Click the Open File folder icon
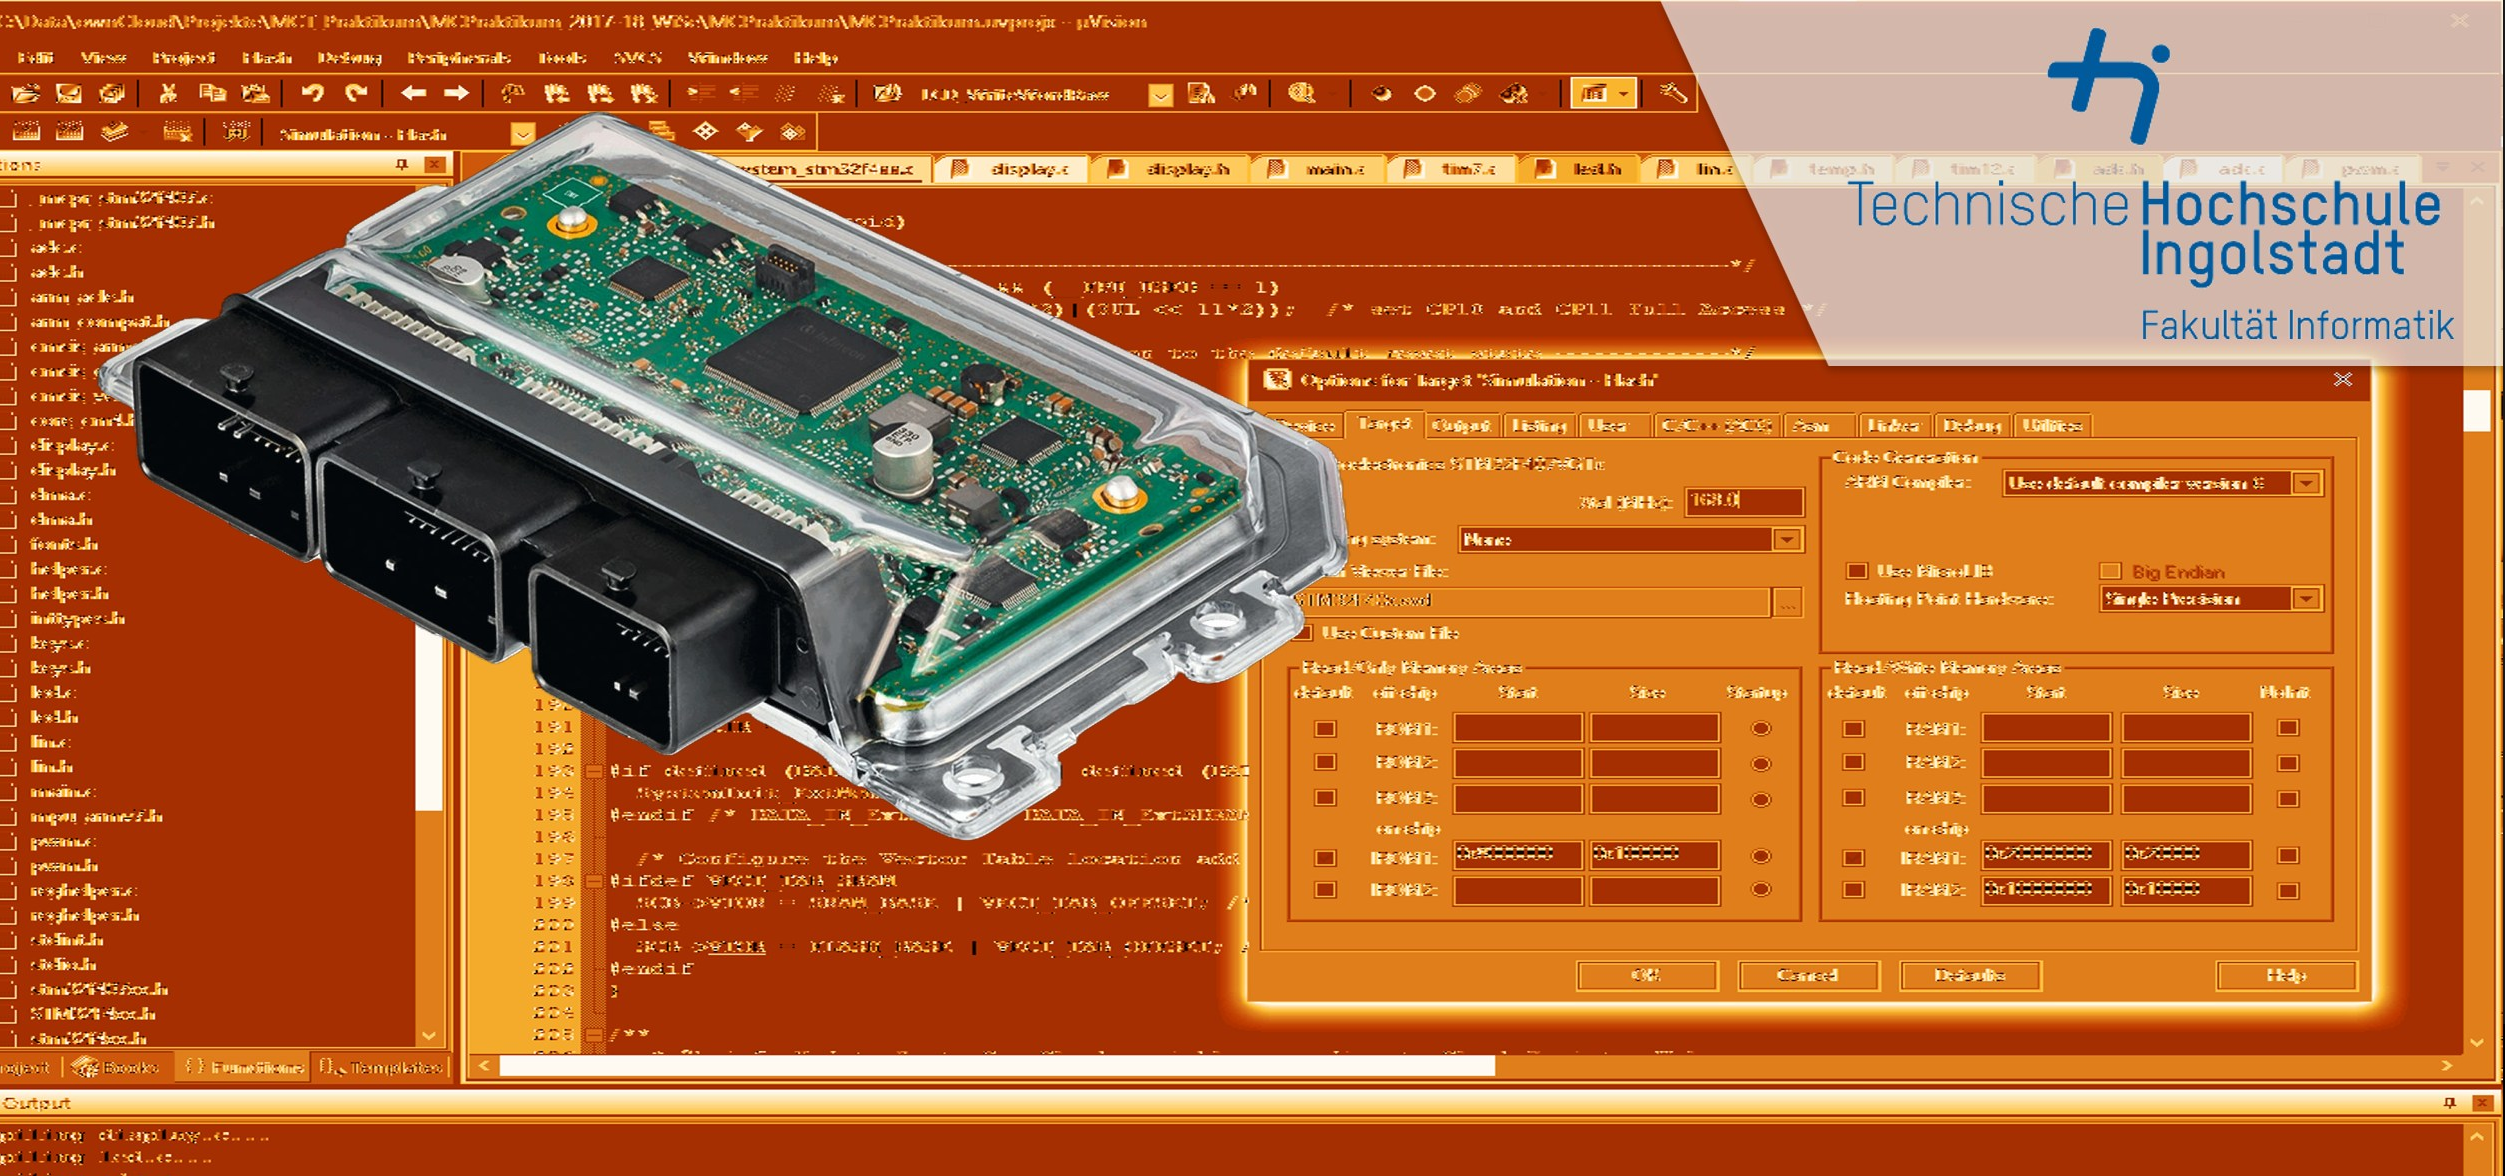 coord(25,94)
